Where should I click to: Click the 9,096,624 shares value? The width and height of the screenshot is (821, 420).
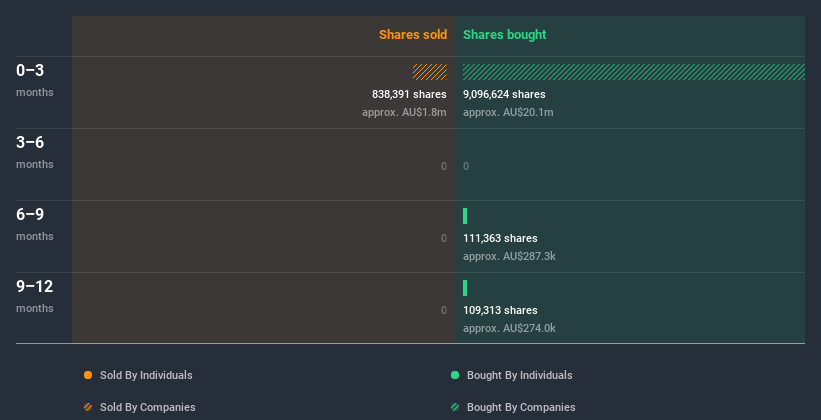click(x=504, y=94)
